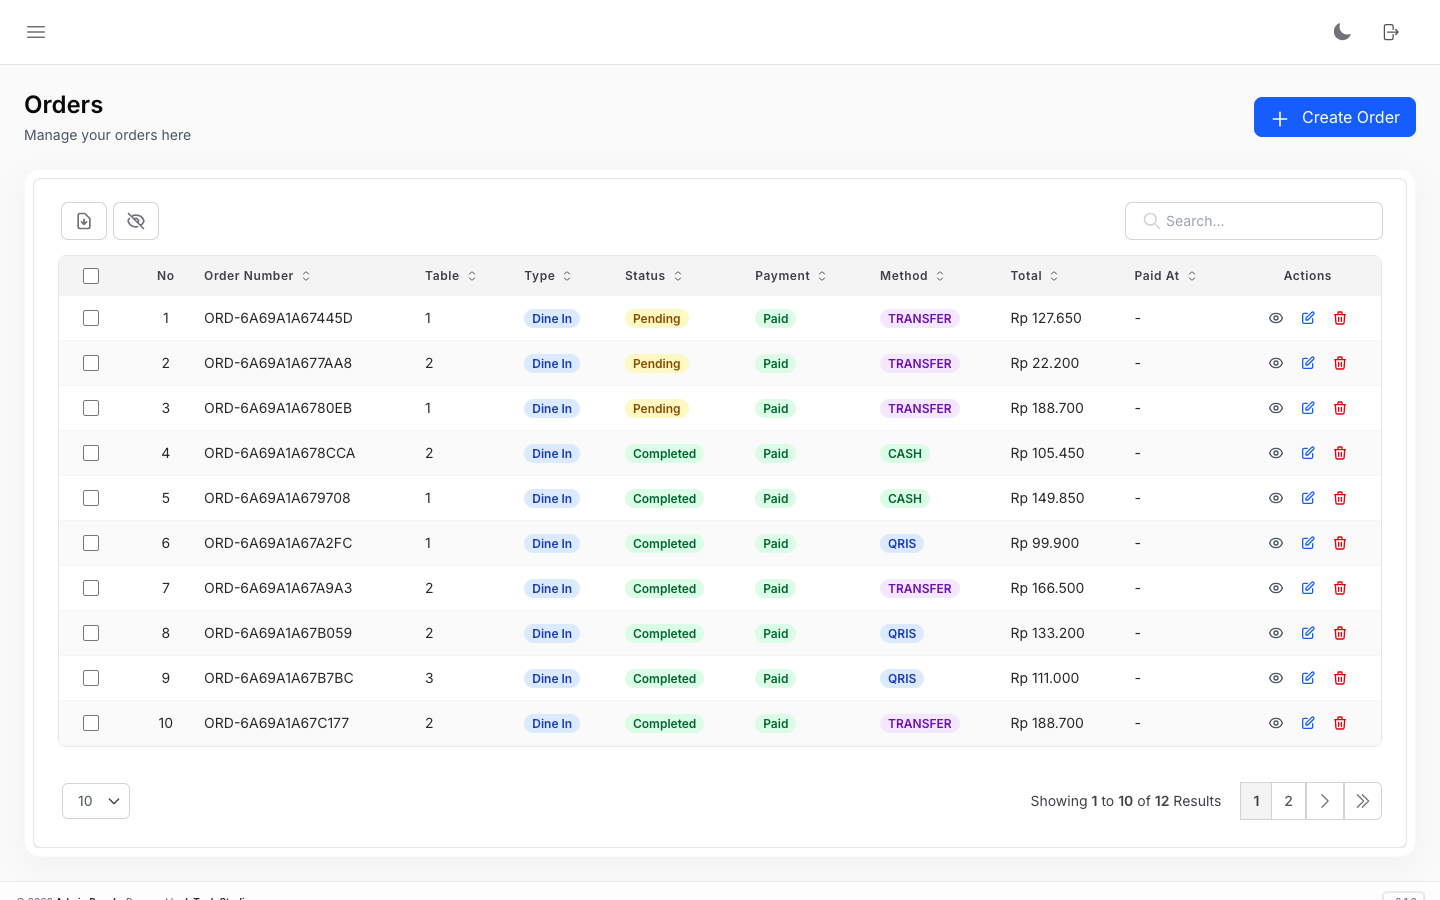Click total Rp 166.500
The image size is (1440, 900).
click(x=1047, y=588)
